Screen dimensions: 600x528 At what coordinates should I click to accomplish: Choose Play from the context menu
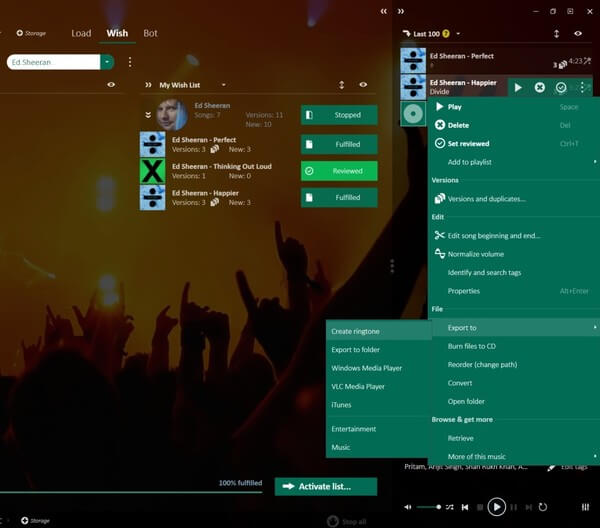click(514, 107)
